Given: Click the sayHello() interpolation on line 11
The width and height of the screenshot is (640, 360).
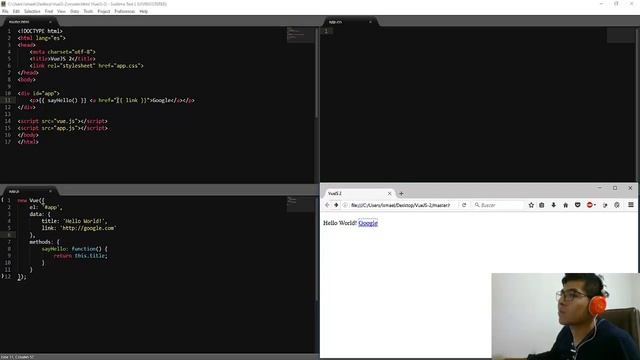Looking at the screenshot, I should [62, 100].
